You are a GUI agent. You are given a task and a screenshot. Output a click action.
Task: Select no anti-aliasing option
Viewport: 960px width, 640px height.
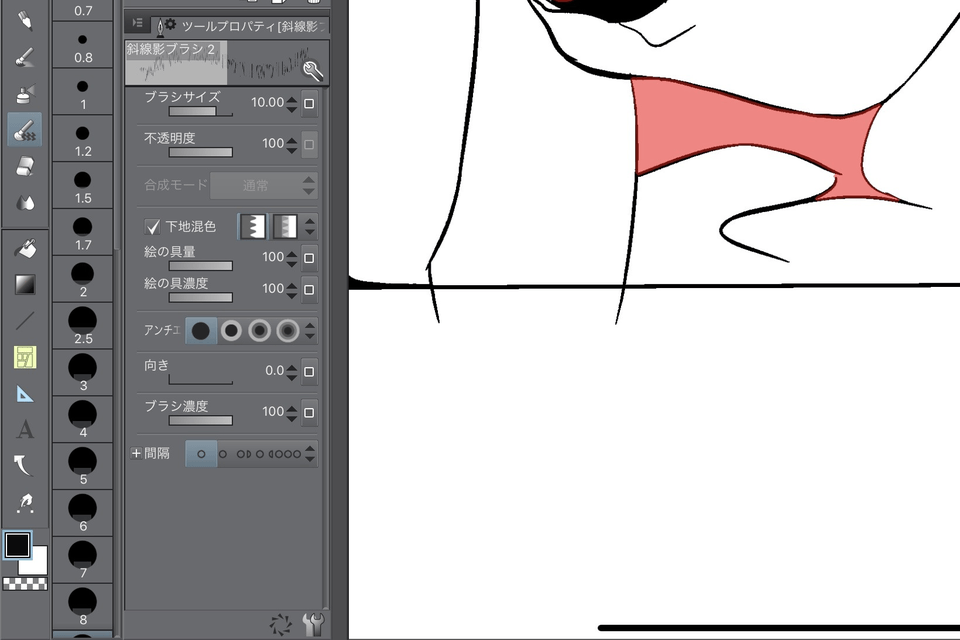pyautogui.click(x=201, y=331)
